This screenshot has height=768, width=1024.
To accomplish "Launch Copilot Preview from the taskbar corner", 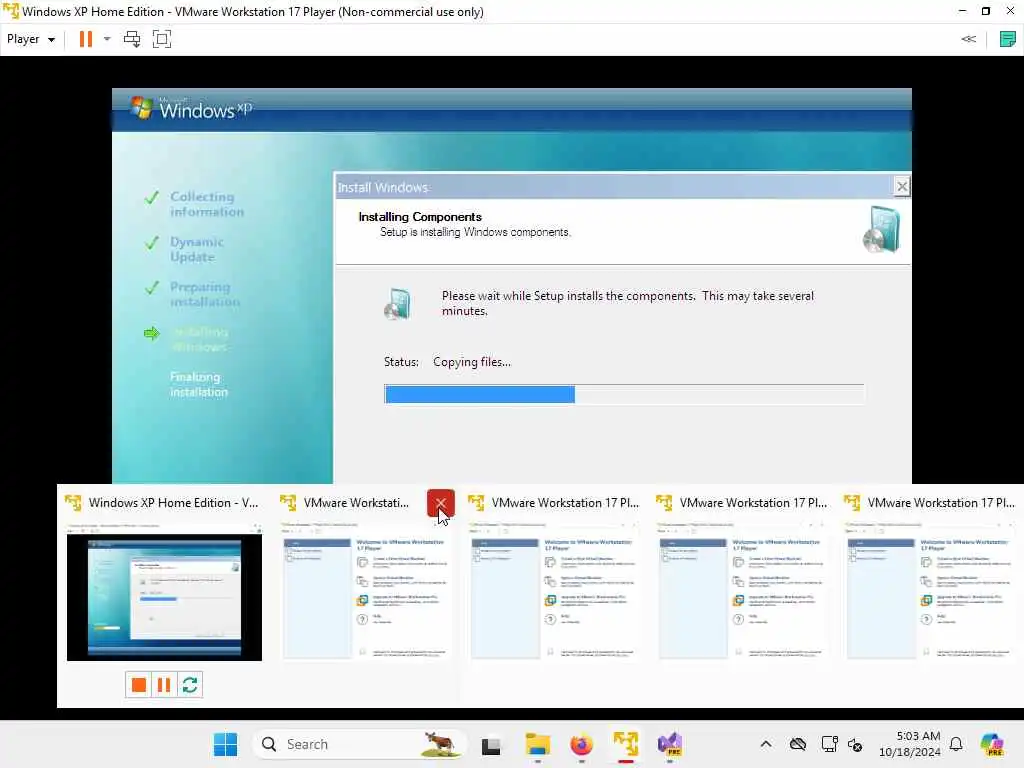I will tap(992, 744).
